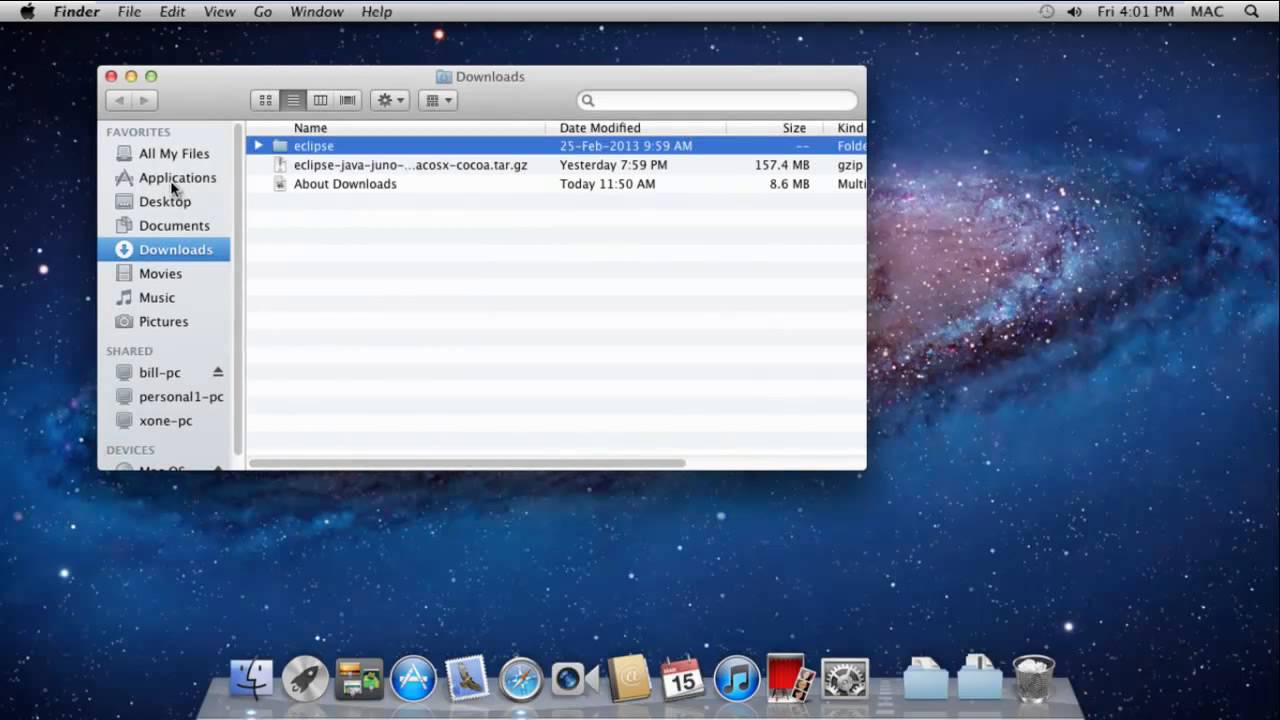
Task: Click the sidebar vertical scrollbar
Action: tap(238, 290)
